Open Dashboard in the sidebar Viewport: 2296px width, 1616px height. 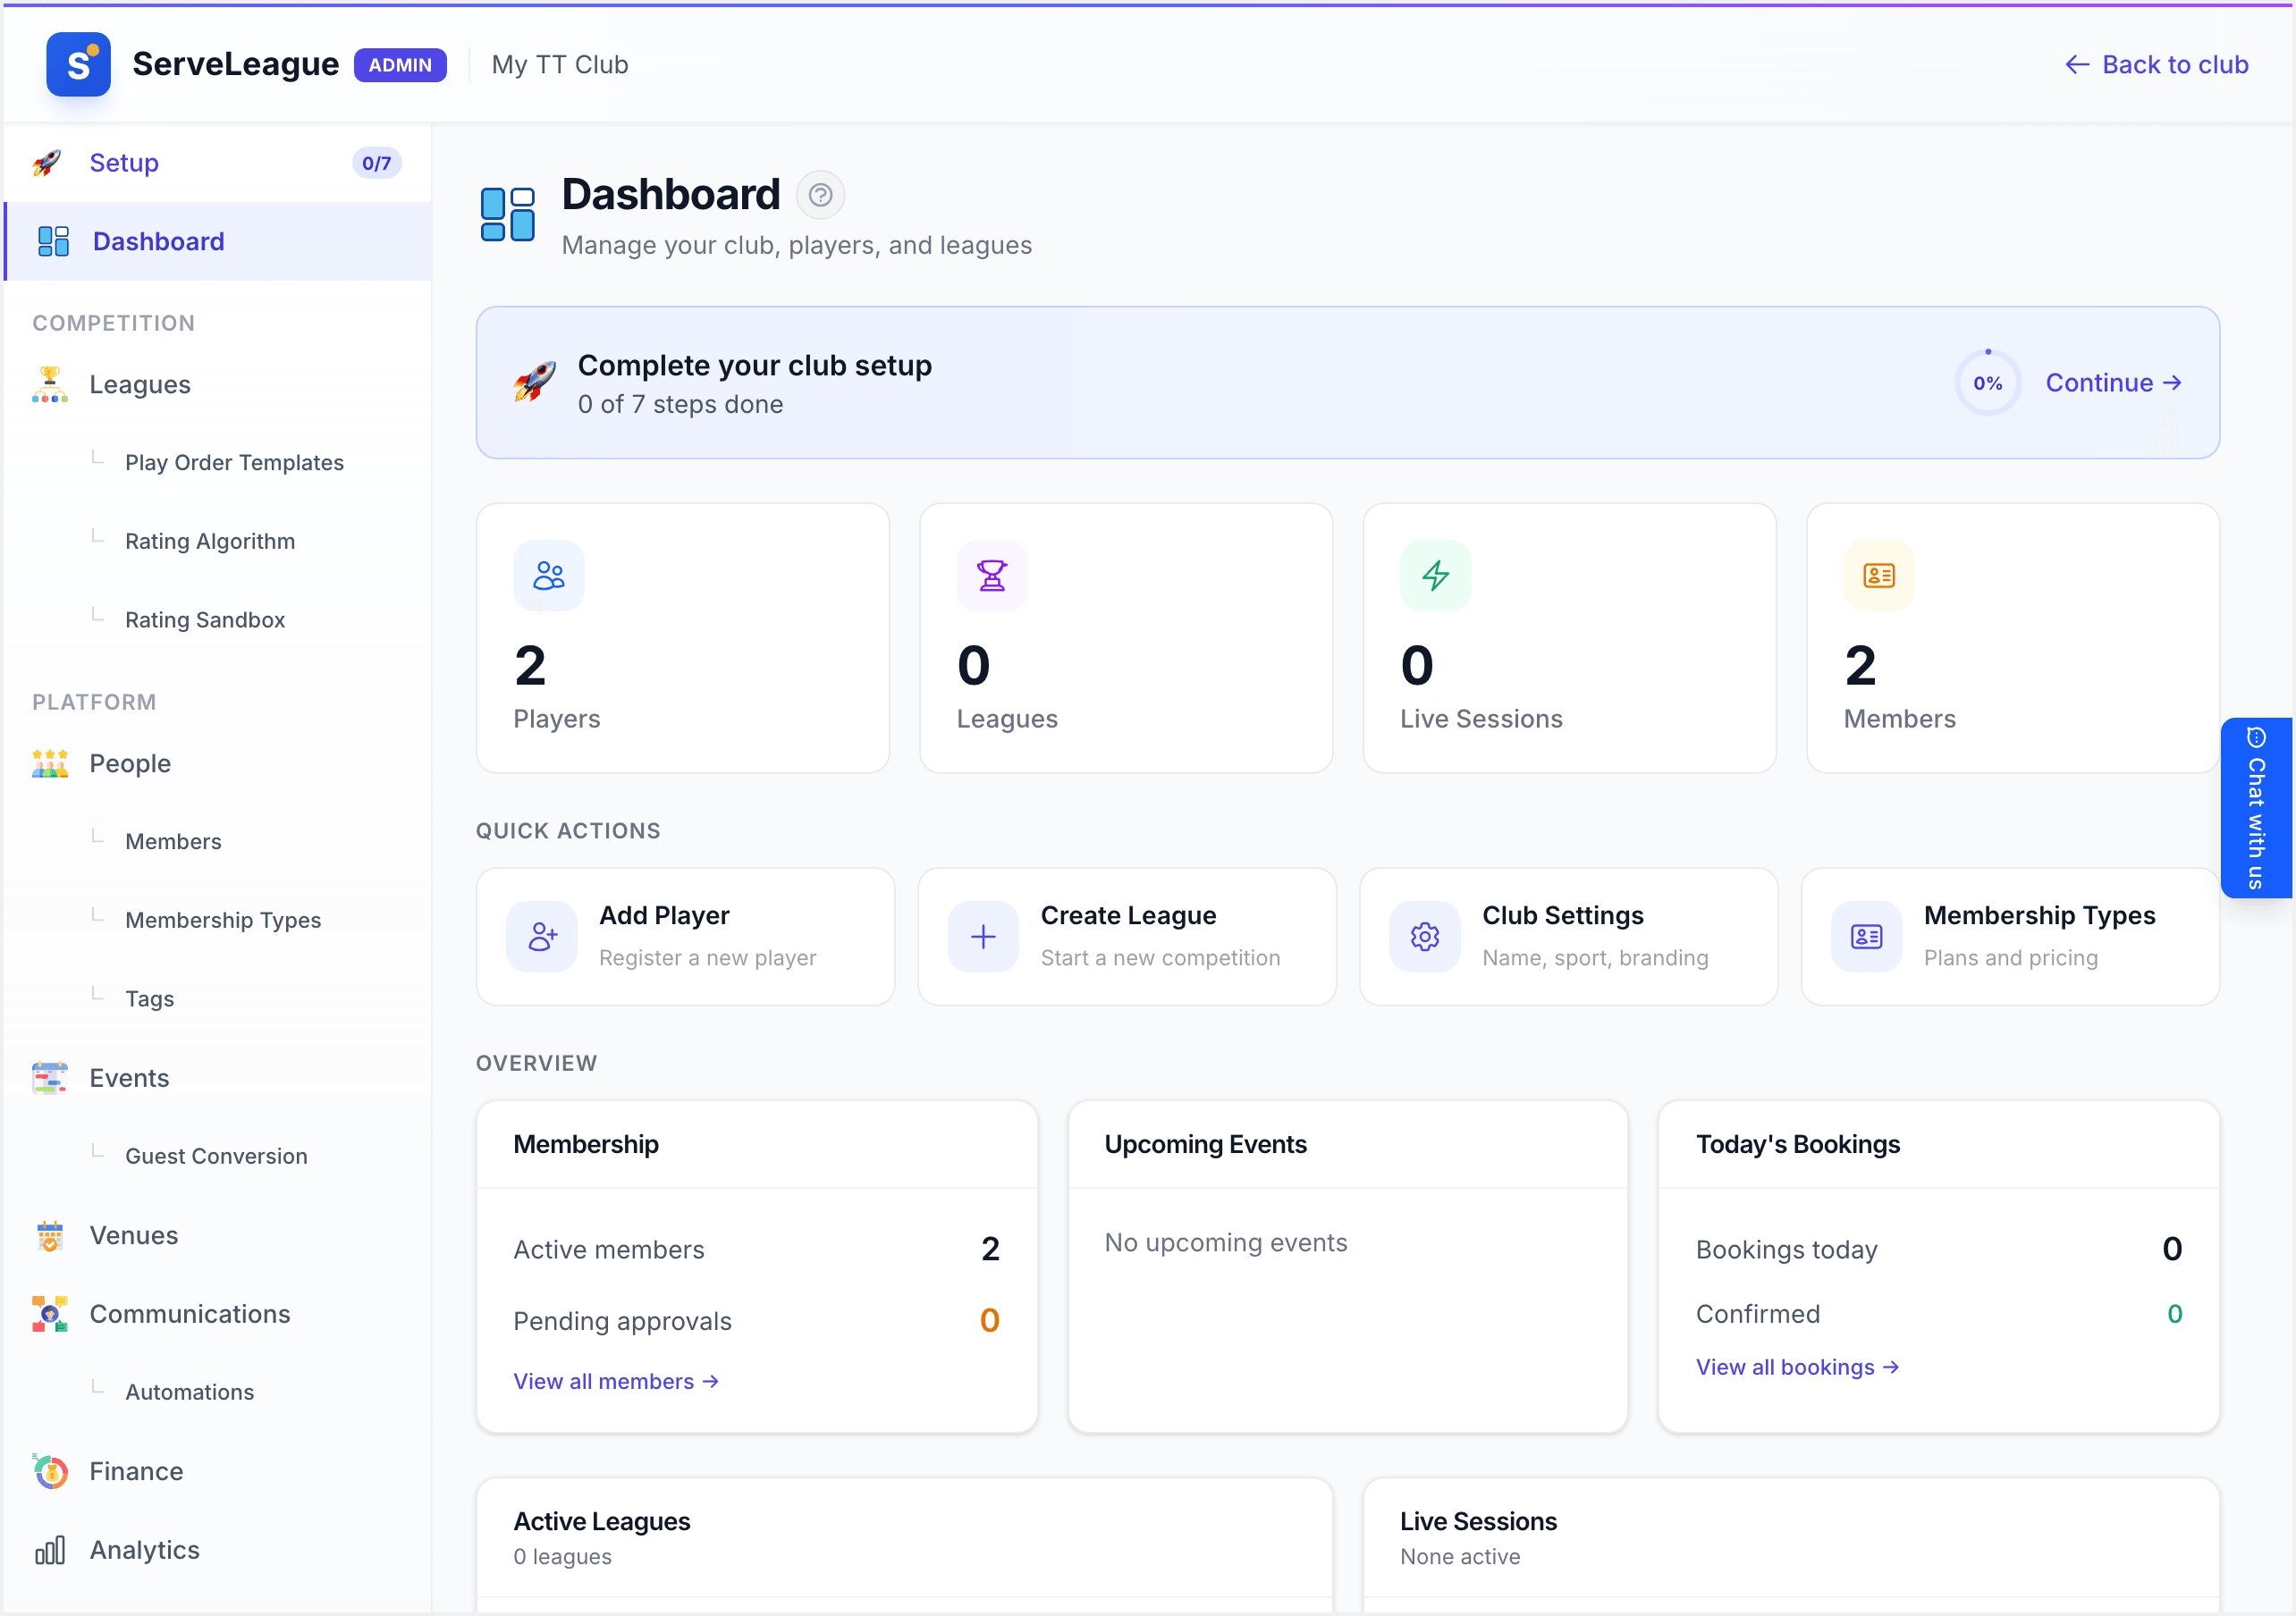pos(218,242)
